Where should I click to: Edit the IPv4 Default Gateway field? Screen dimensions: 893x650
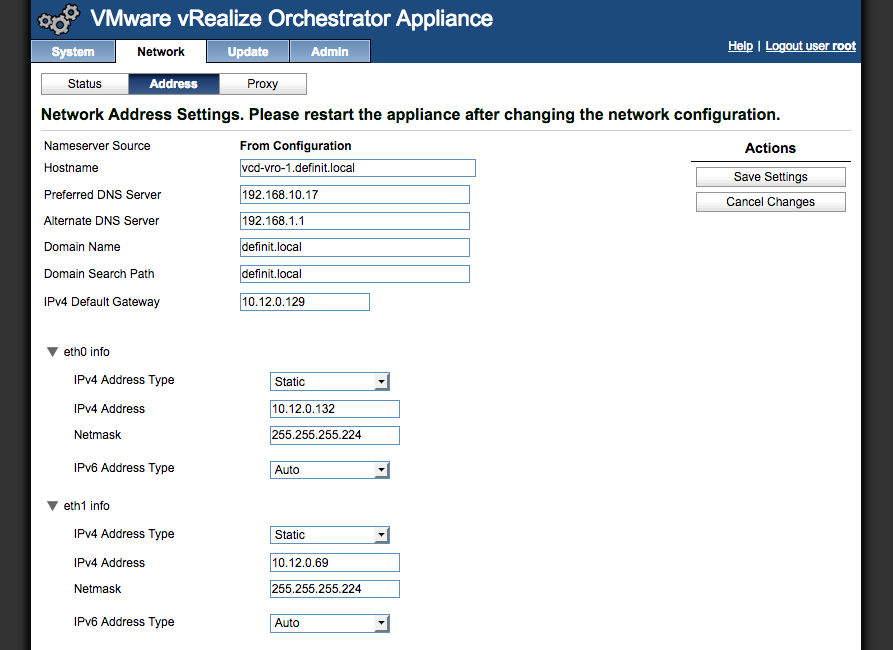tap(305, 302)
